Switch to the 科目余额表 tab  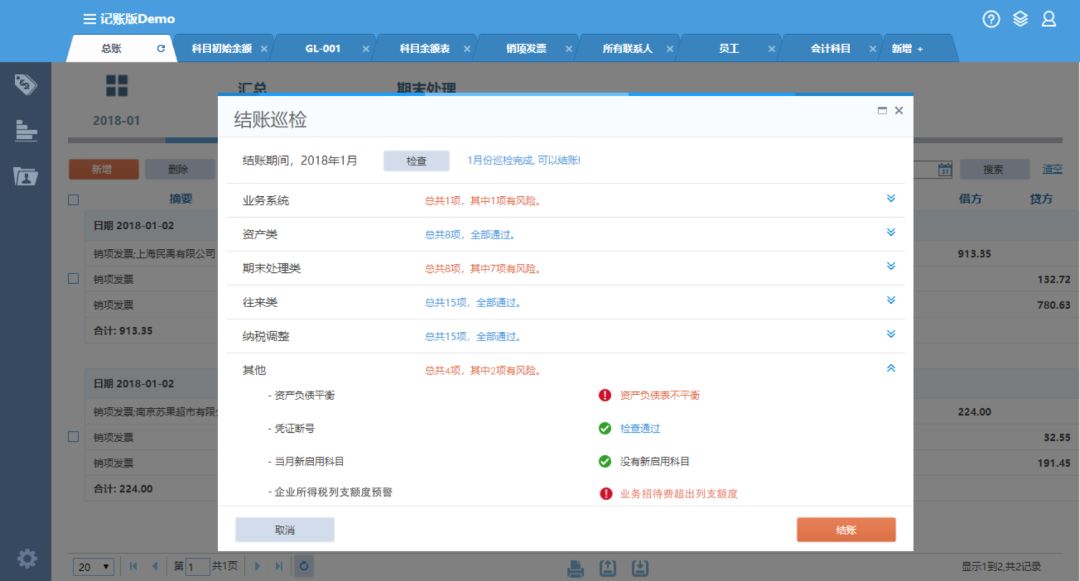(424, 48)
